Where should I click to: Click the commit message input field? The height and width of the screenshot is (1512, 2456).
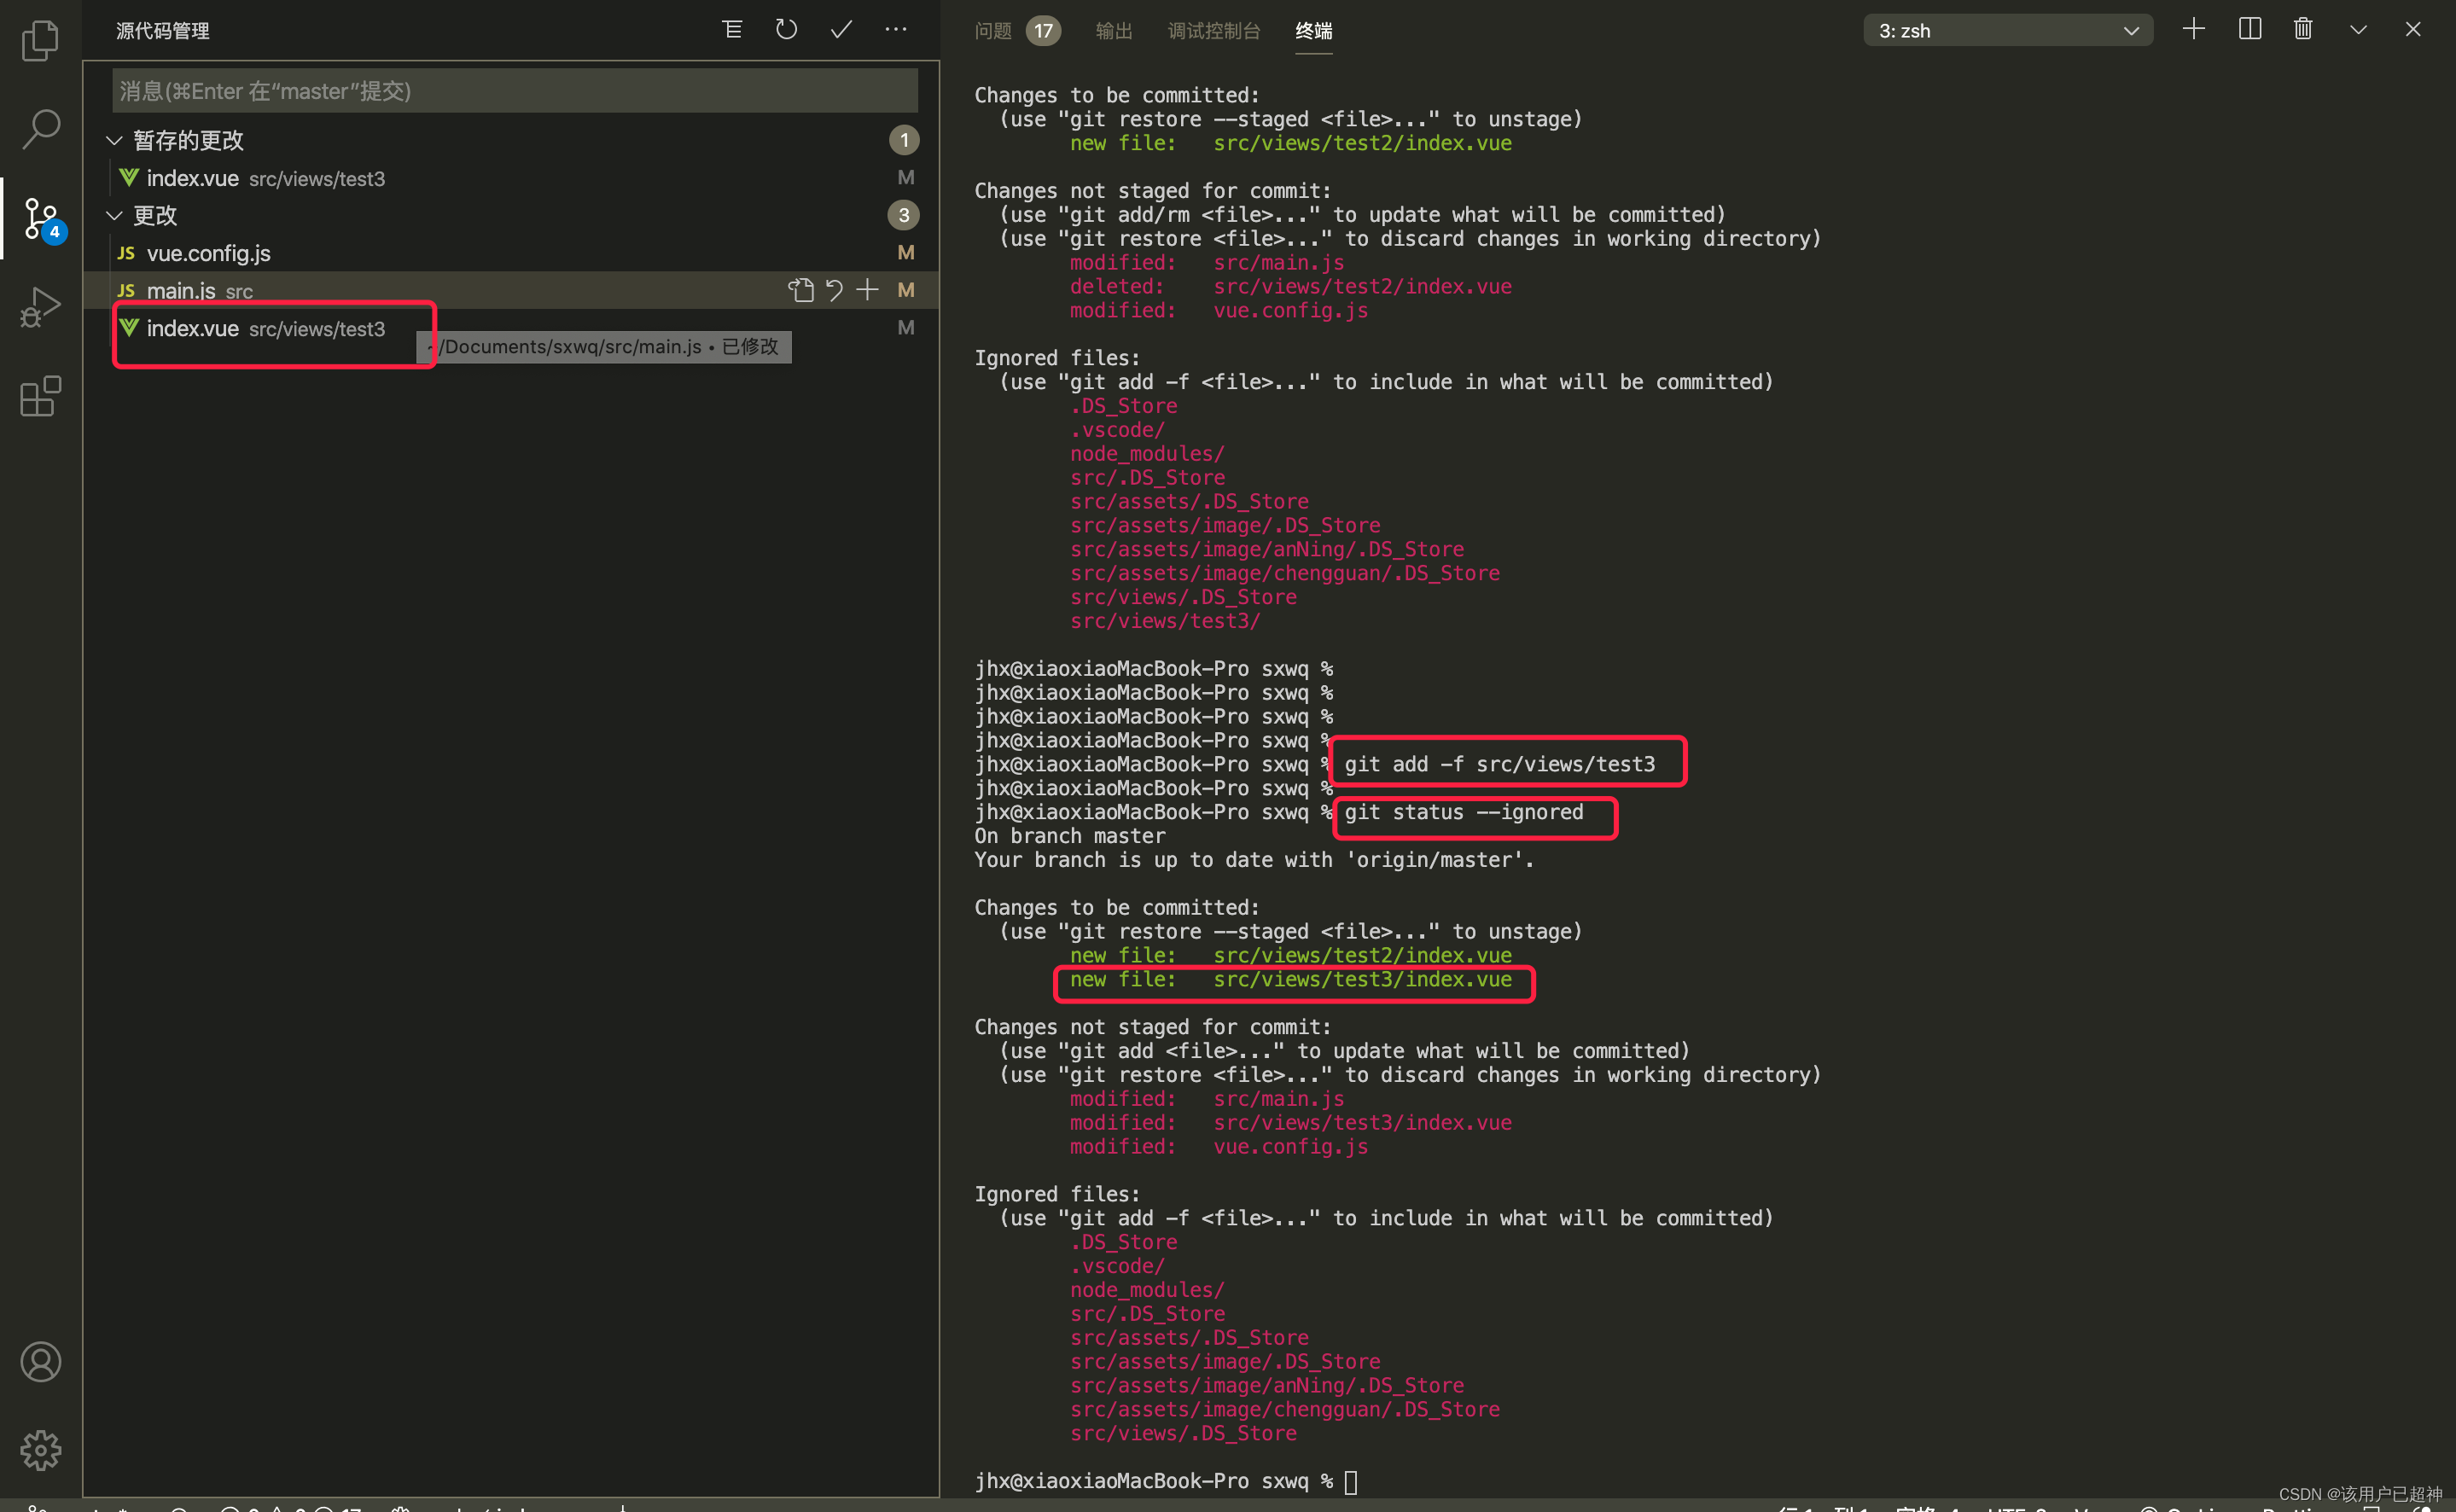pyautogui.click(x=515, y=91)
